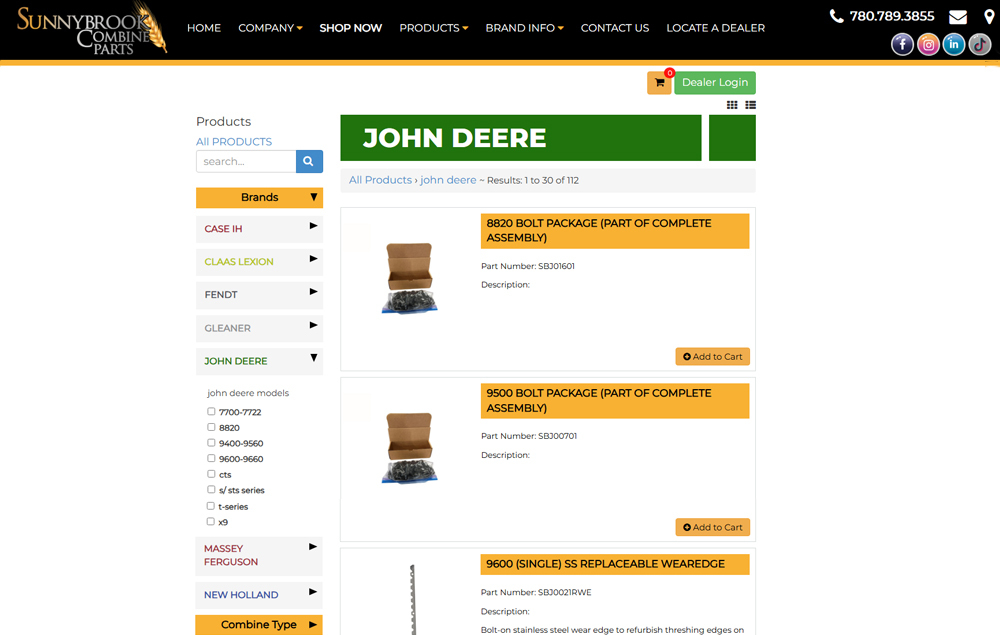Open the COMPANY dropdown menu

pos(270,28)
